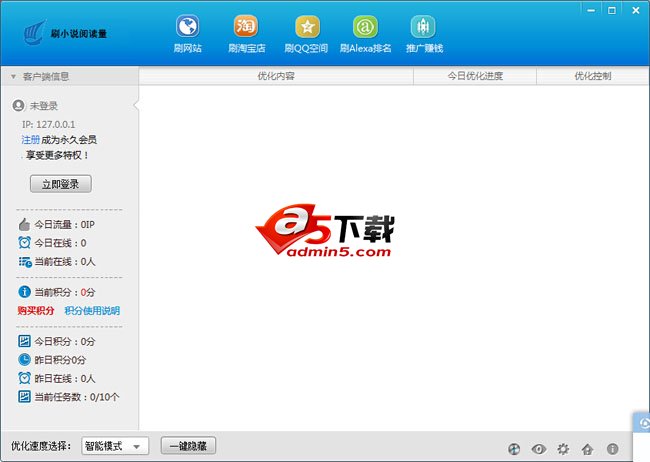Image resolution: width=650 pixels, height=462 pixels.
Task: Open the 推广赚钱 rocket icon
Action: coord(423,27)
